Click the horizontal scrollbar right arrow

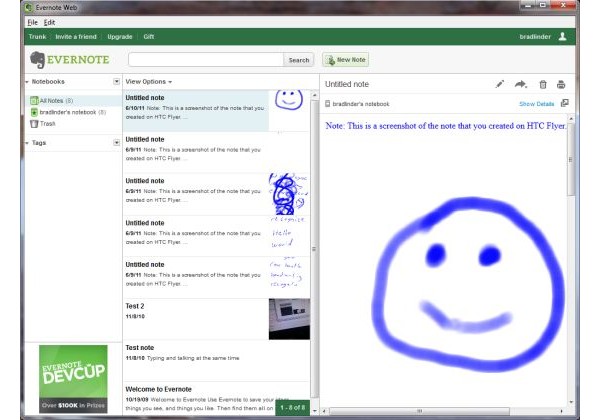(x=561, y=411)
